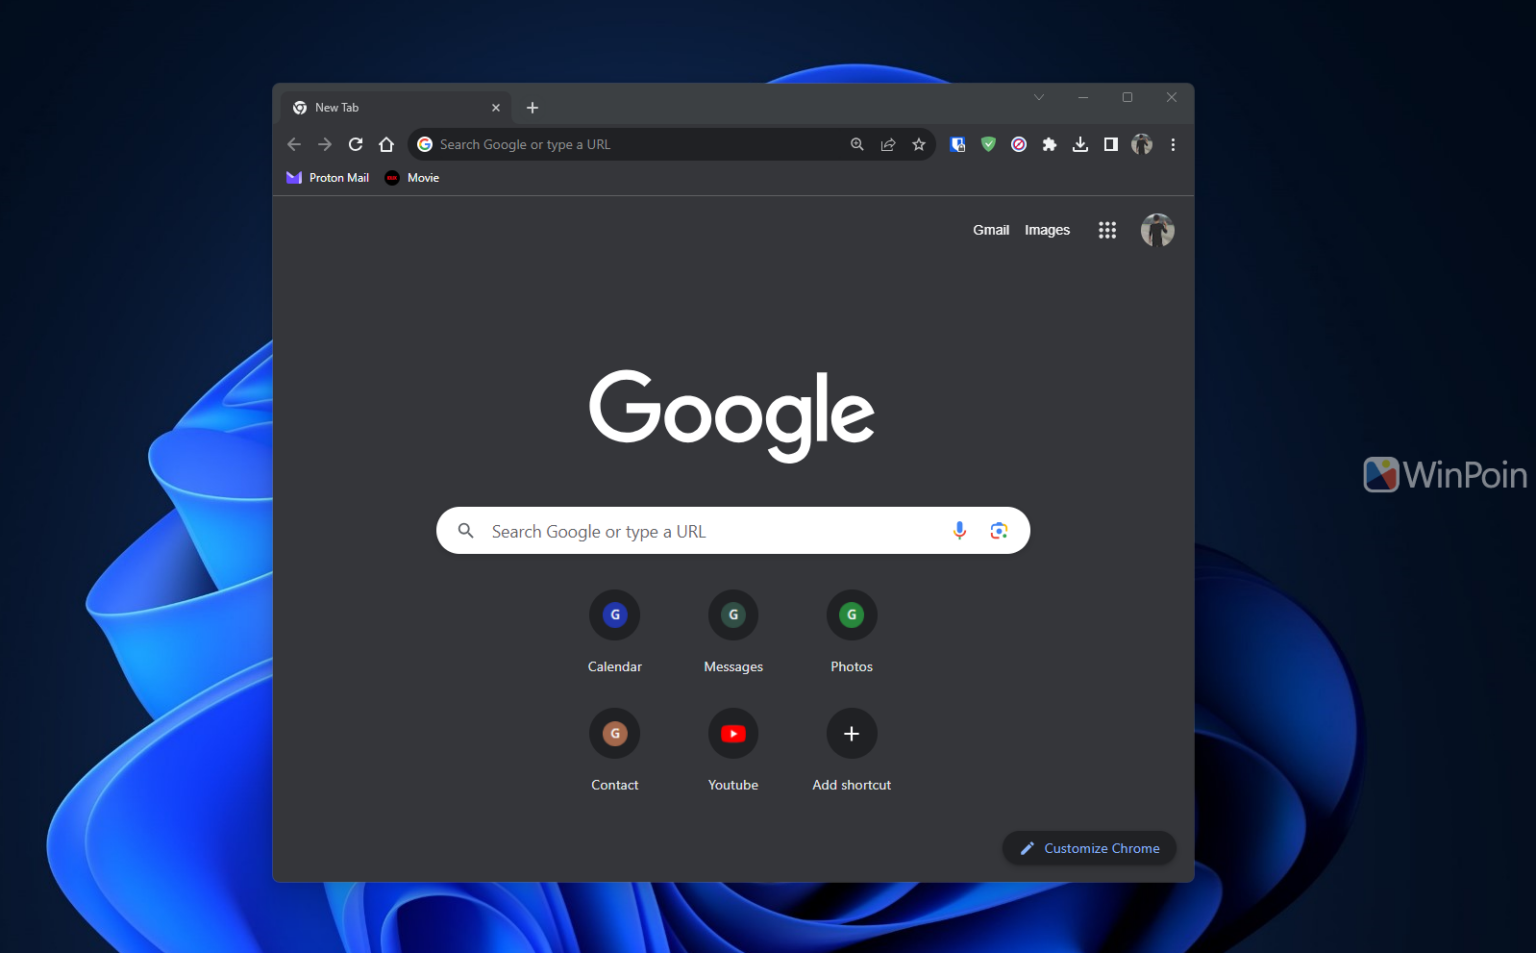Open the Extensions puzzle piece menu
1536x953 pixels.
coord(1049,144)
